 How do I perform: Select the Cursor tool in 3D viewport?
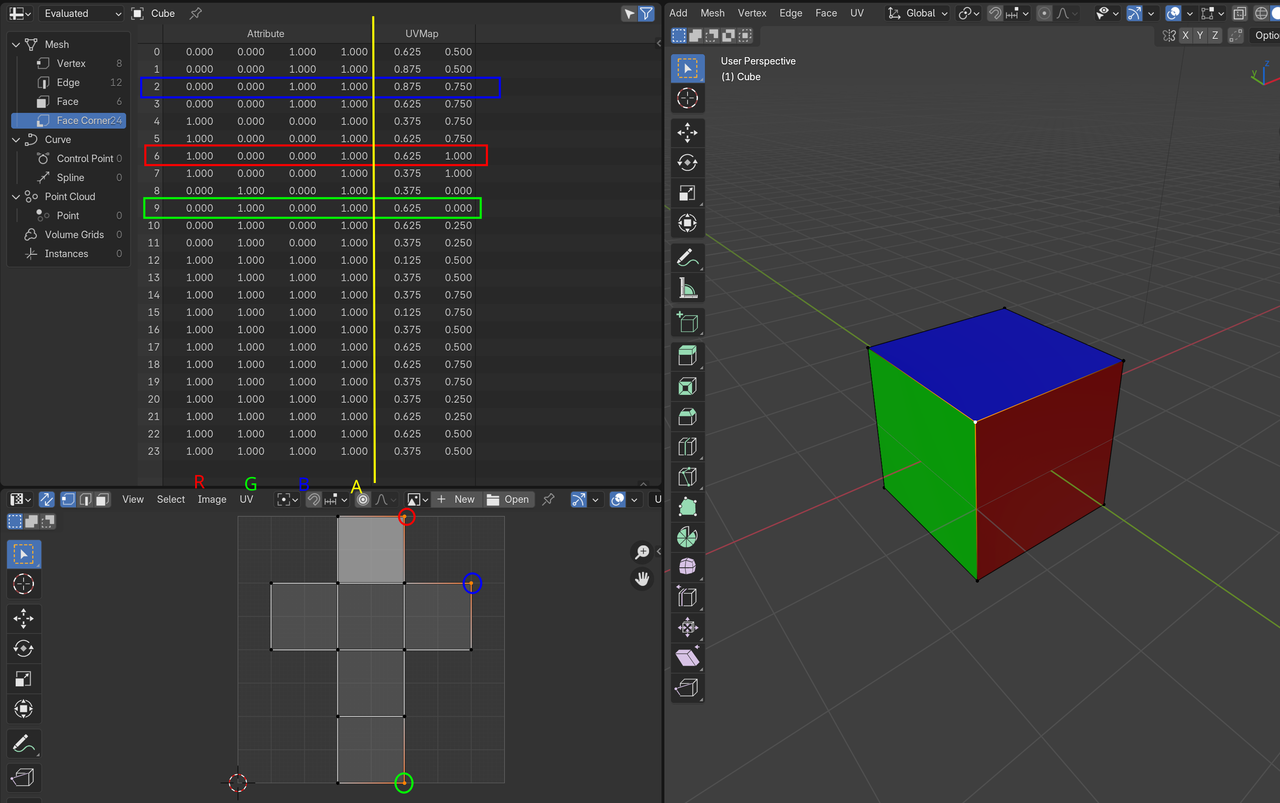(x=688, y=98)
